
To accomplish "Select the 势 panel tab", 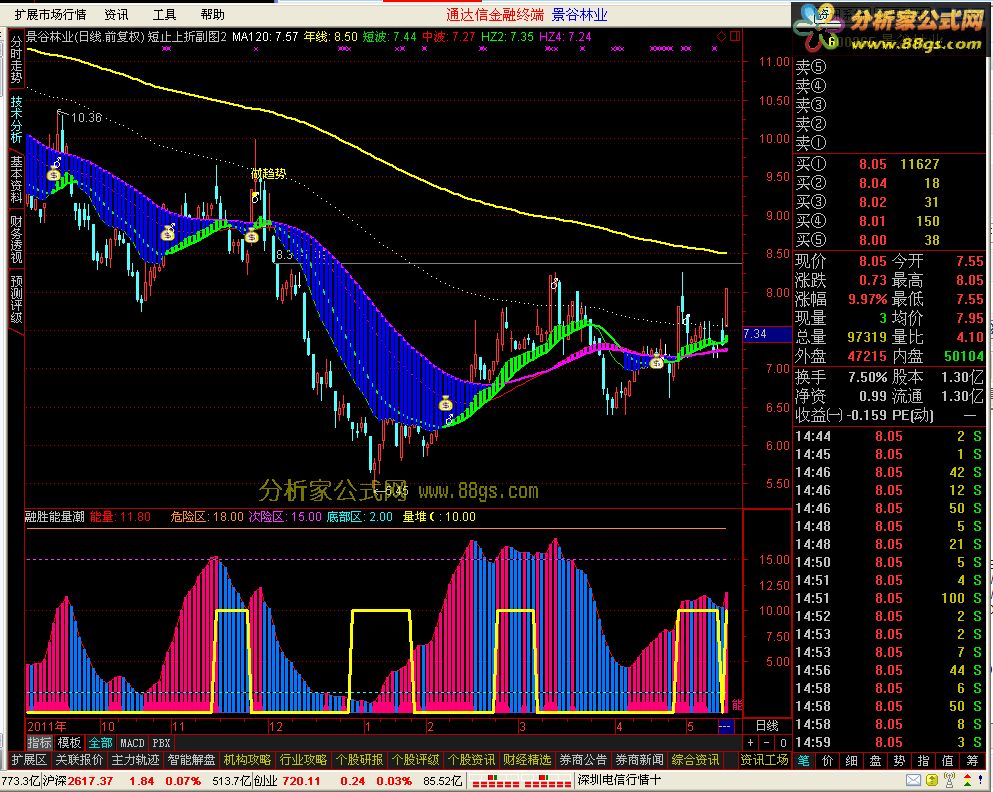I will [899, 760].
